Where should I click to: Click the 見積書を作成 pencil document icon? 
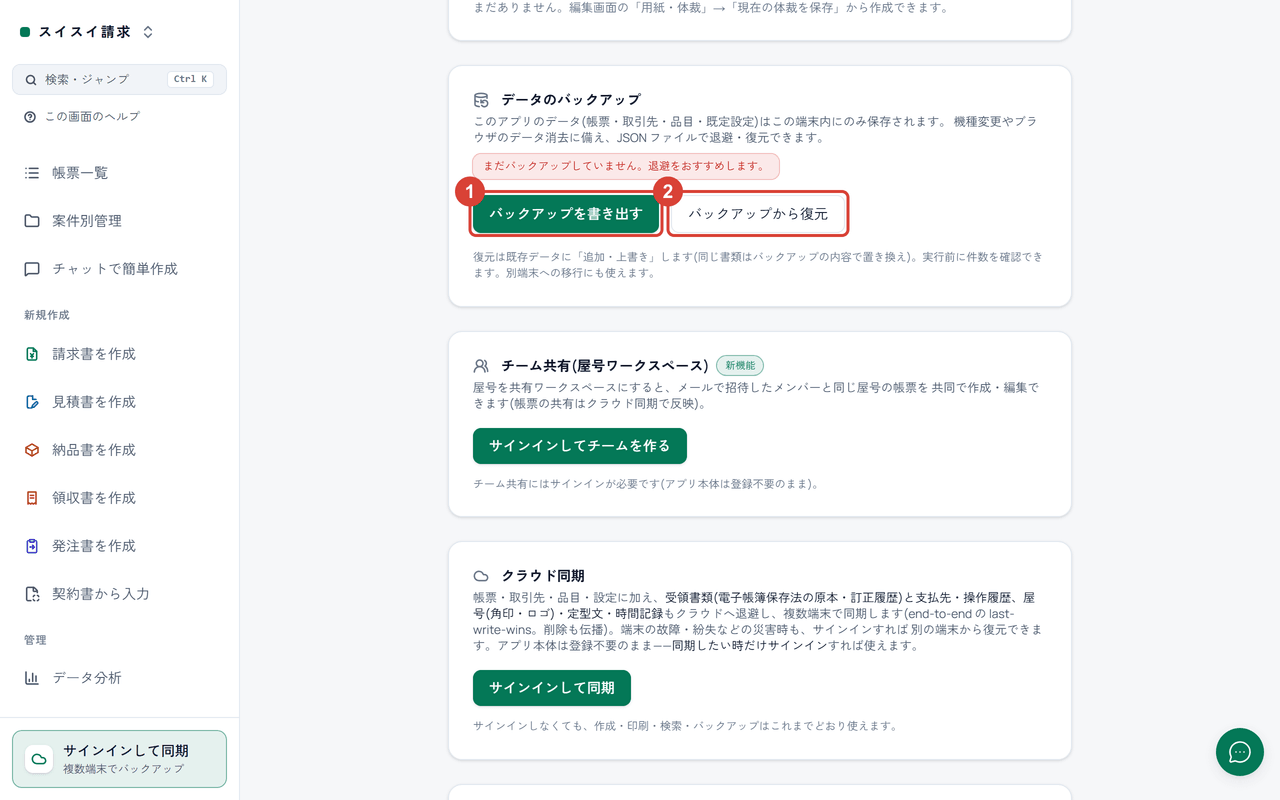pyautogui.click(x=32, y=402)
